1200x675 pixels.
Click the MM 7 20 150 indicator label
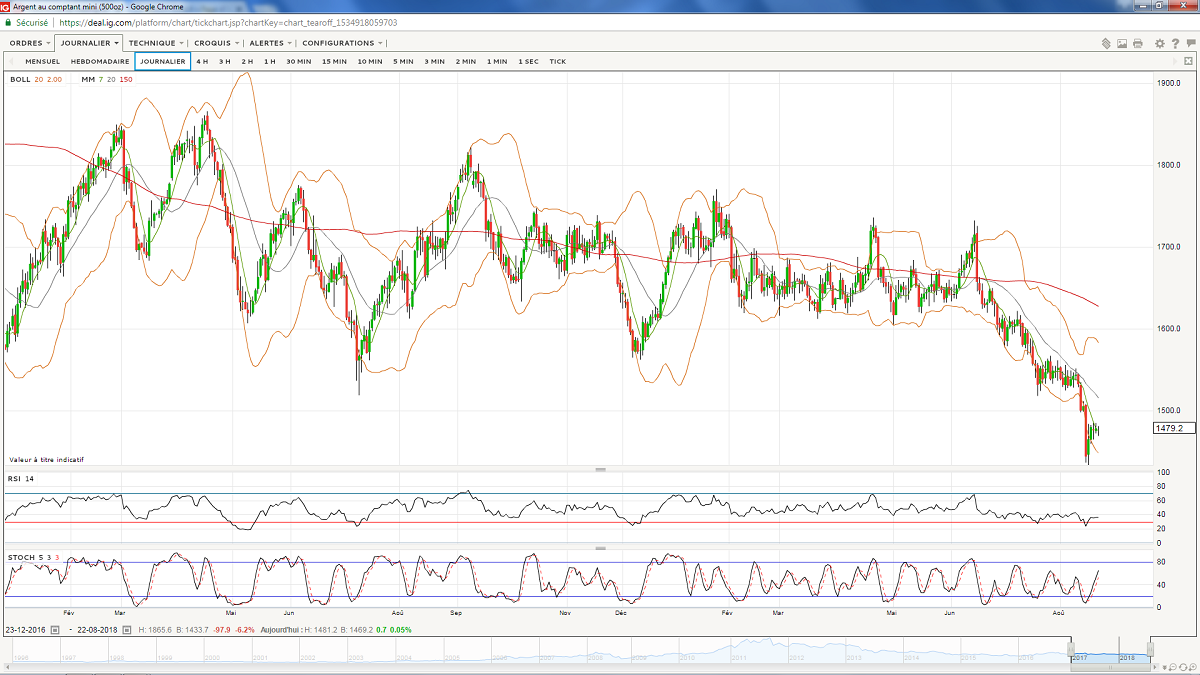(x=107, y=79)
